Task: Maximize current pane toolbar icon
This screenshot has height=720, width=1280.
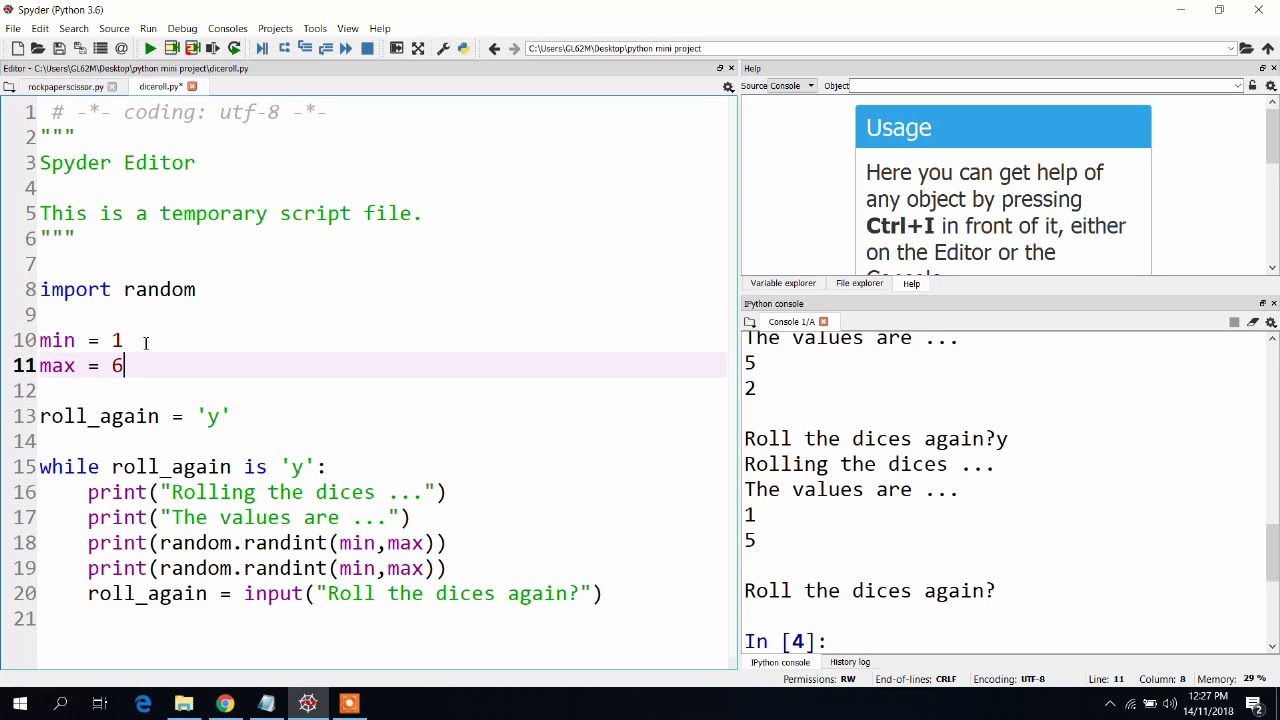Action: tap(397, 48)
